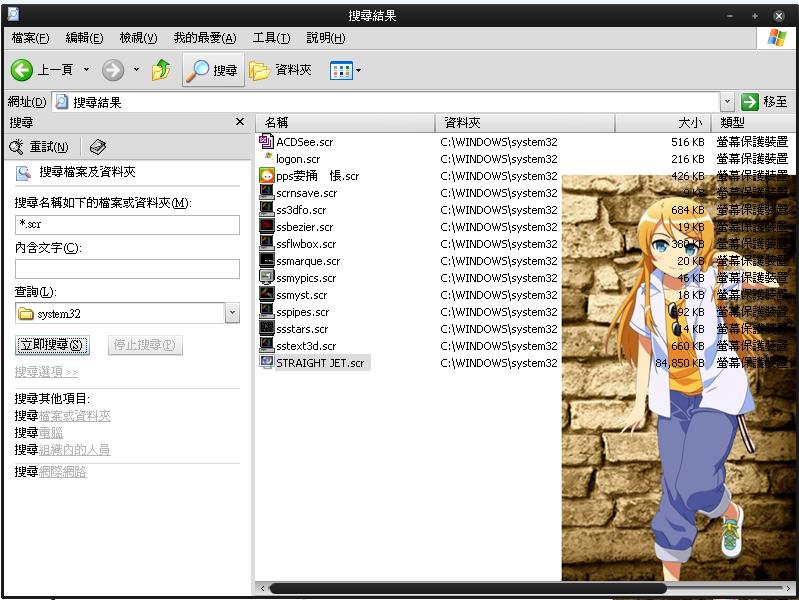The image size is (799, 600).
Task: Open the Views dropdown arrow
Action: 359,70
